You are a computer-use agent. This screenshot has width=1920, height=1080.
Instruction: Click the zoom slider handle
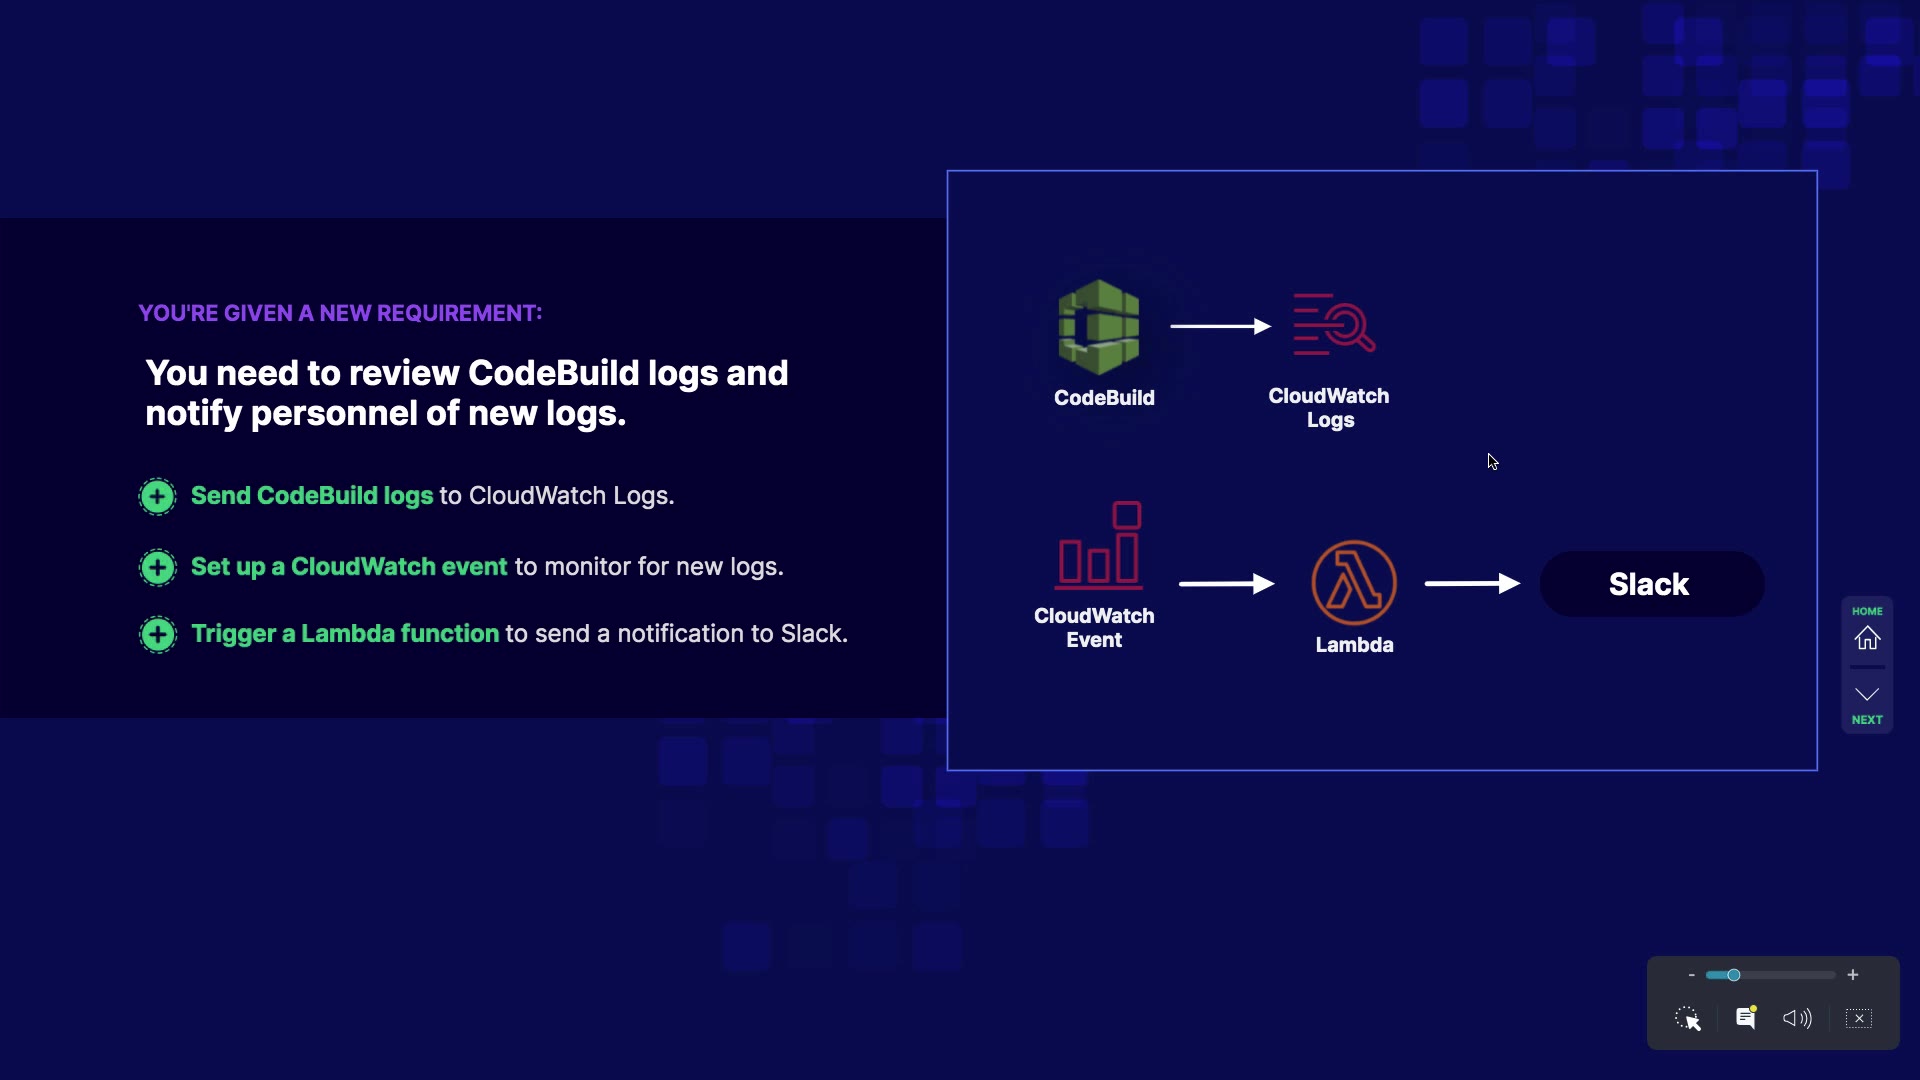1734,975
